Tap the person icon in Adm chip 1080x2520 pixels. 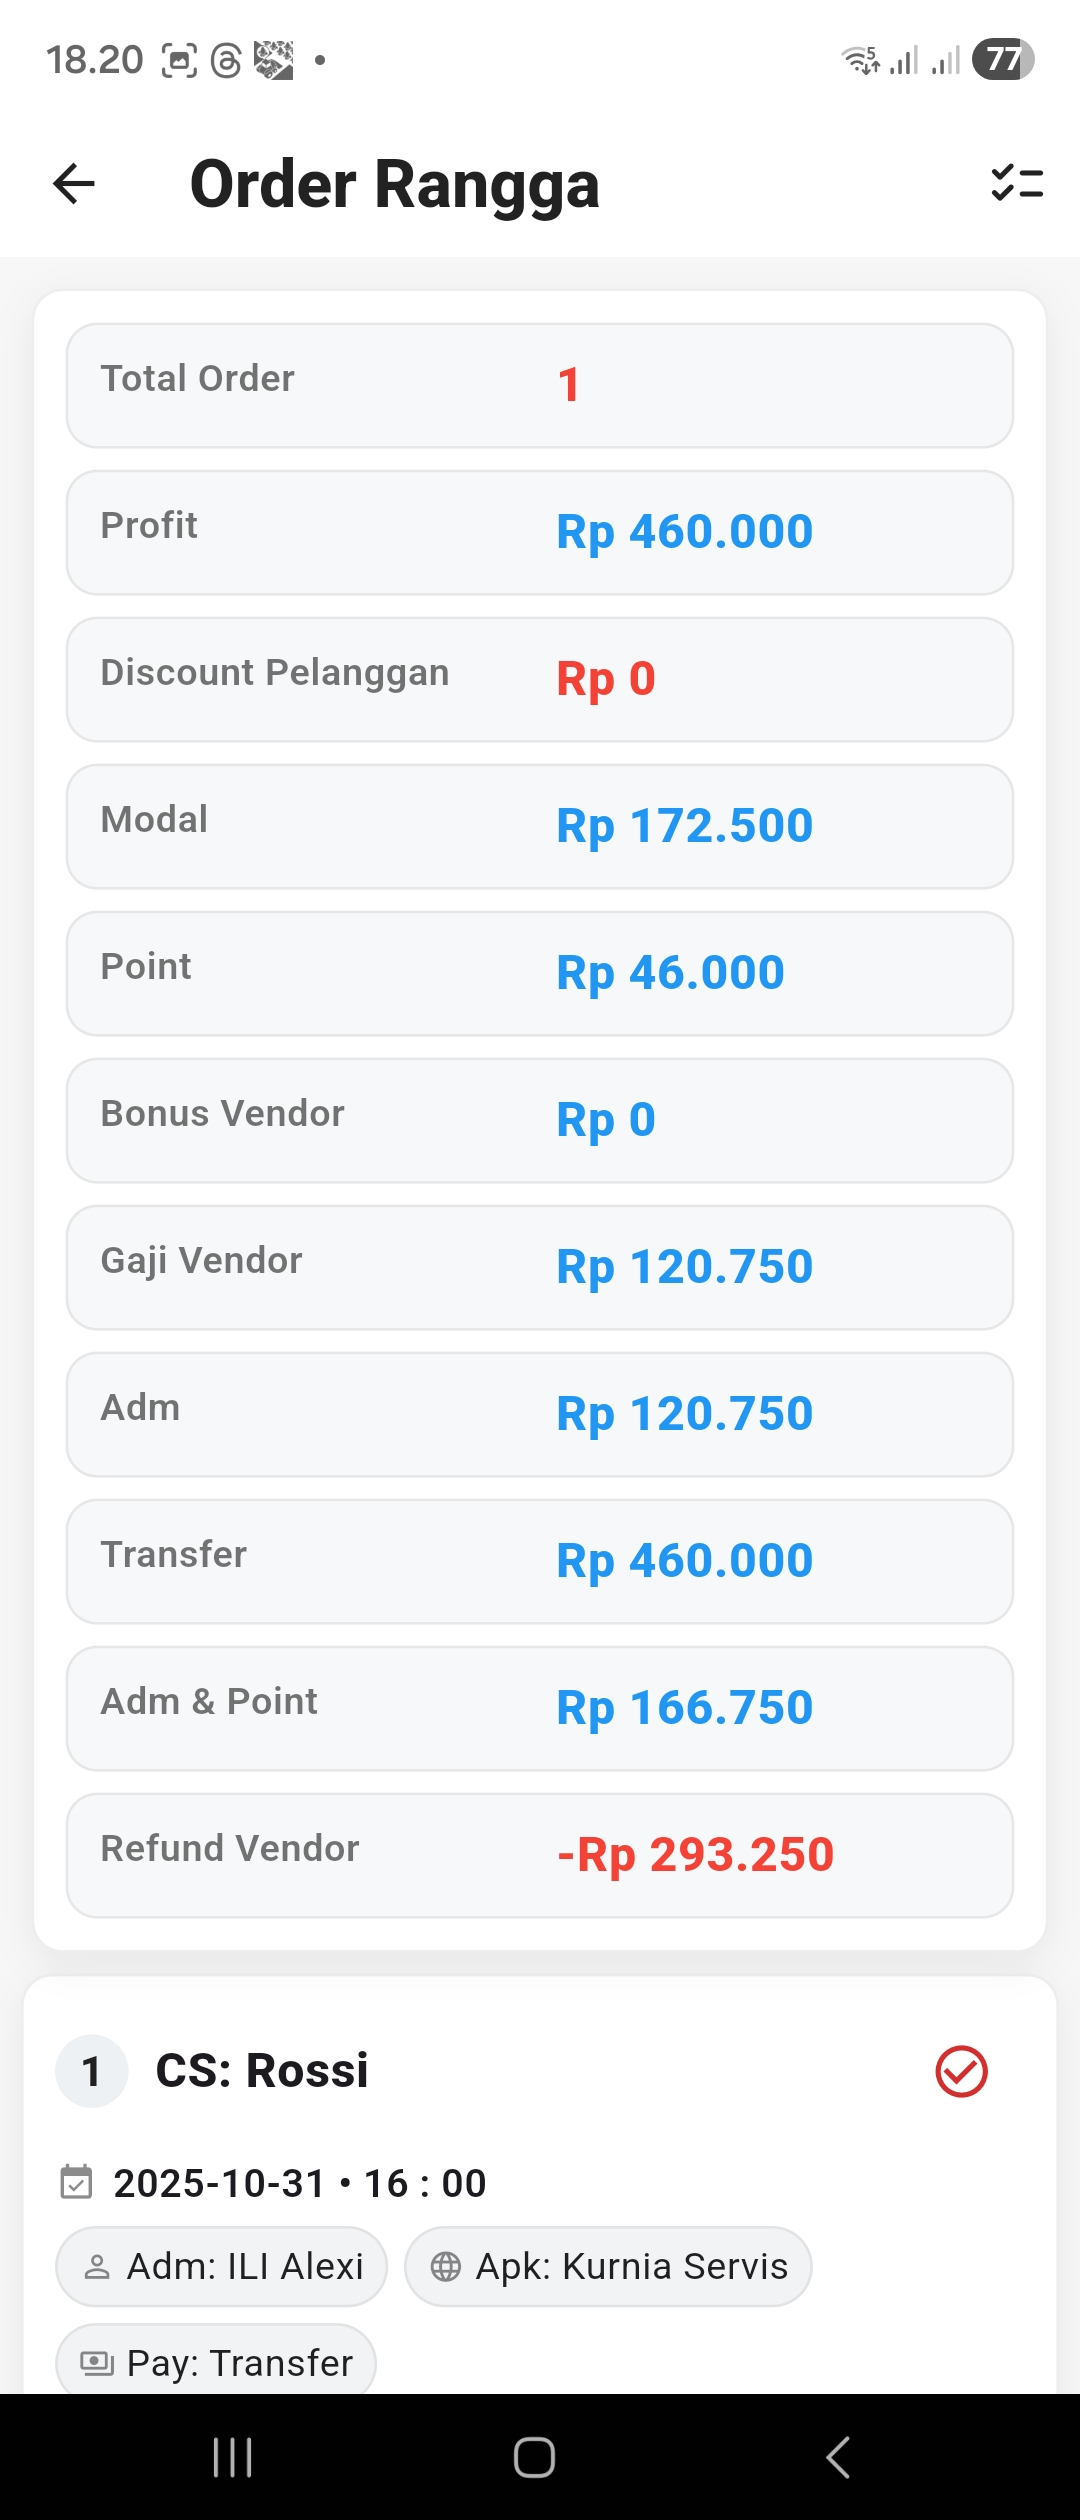point(97,2267)
